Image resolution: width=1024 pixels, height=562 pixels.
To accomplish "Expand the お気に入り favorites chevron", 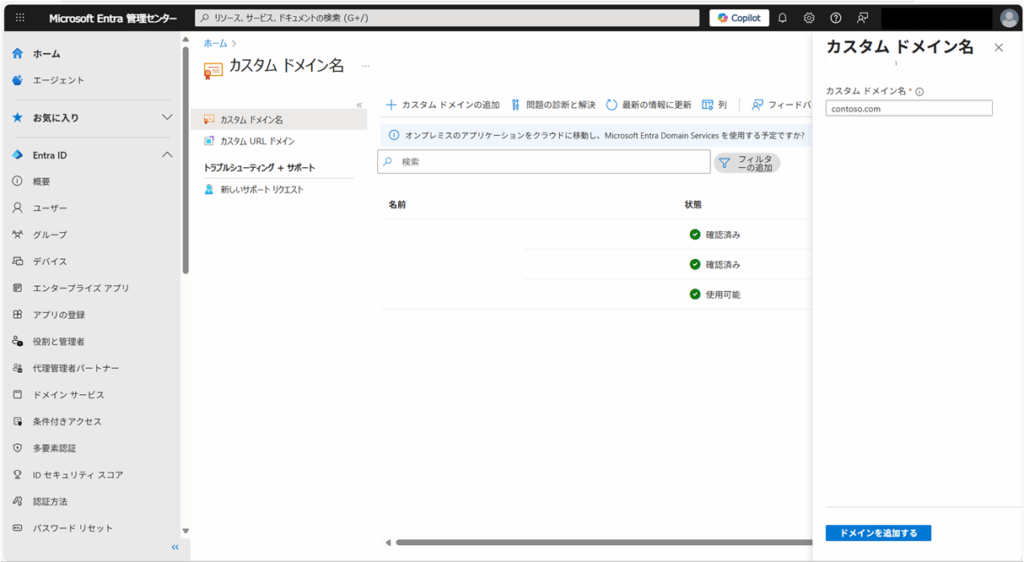I will [x=167, y=118].
